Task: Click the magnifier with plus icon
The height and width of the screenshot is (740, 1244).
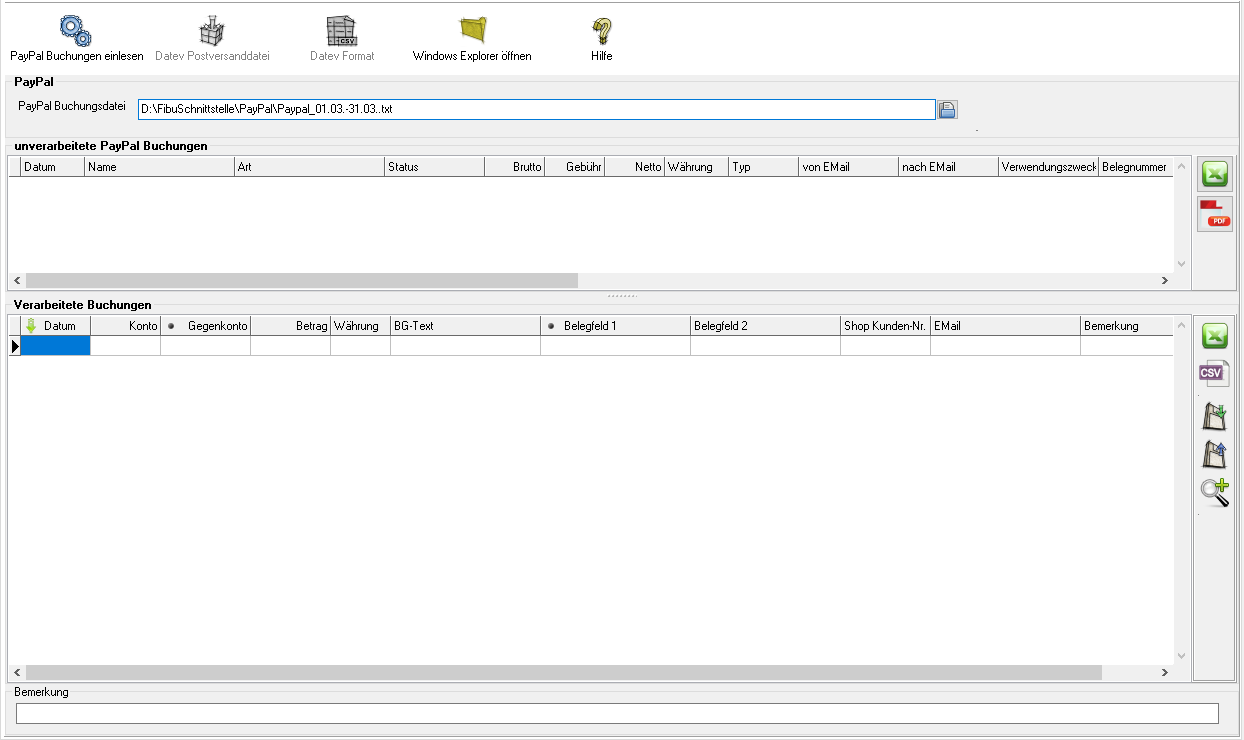Action: pos(1214,492)
